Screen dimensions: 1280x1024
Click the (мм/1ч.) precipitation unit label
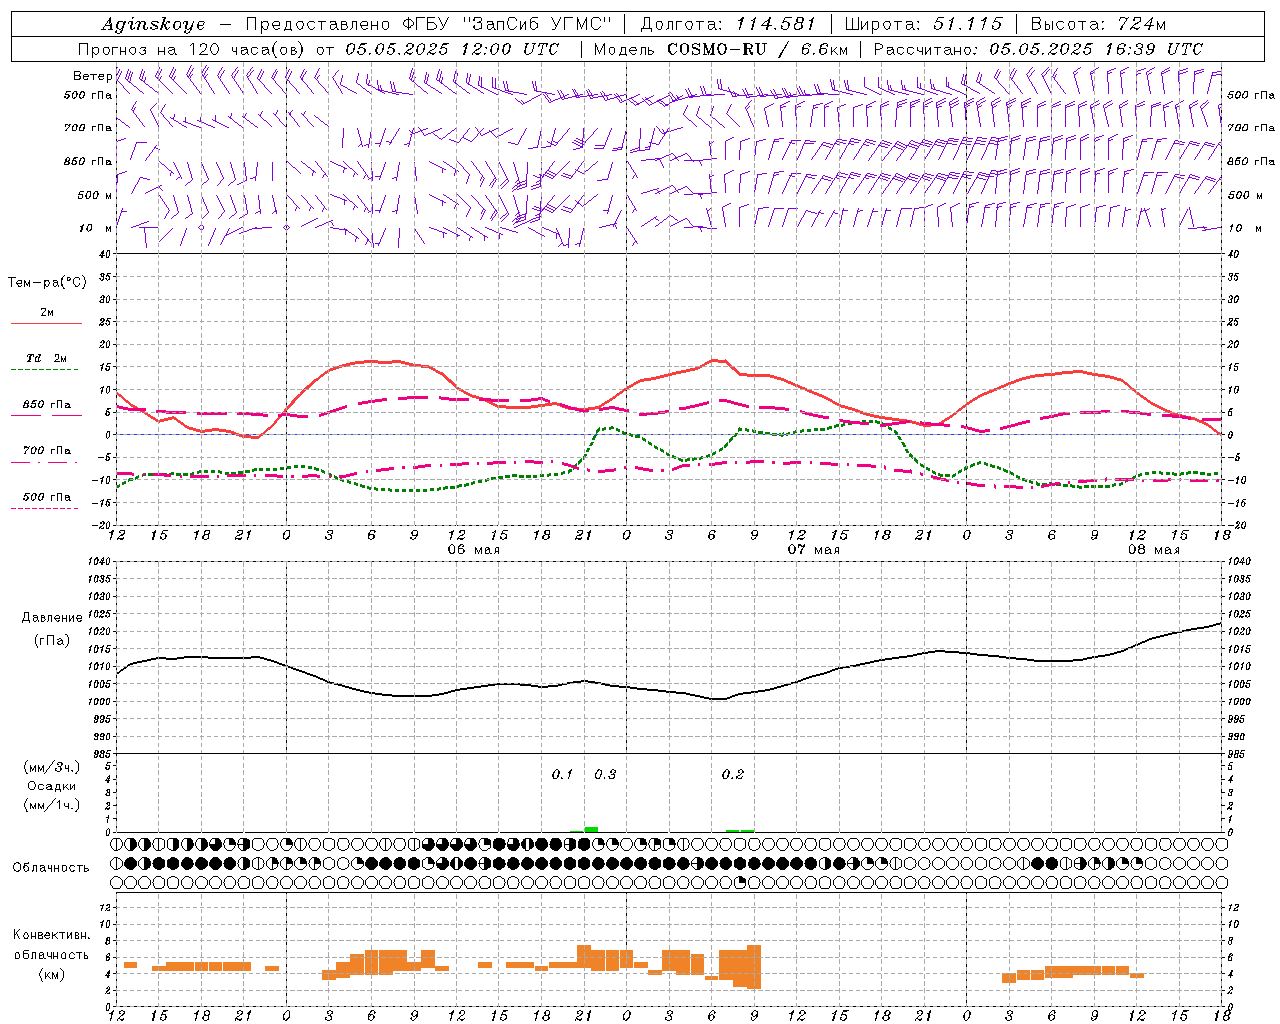pos(52,805)
